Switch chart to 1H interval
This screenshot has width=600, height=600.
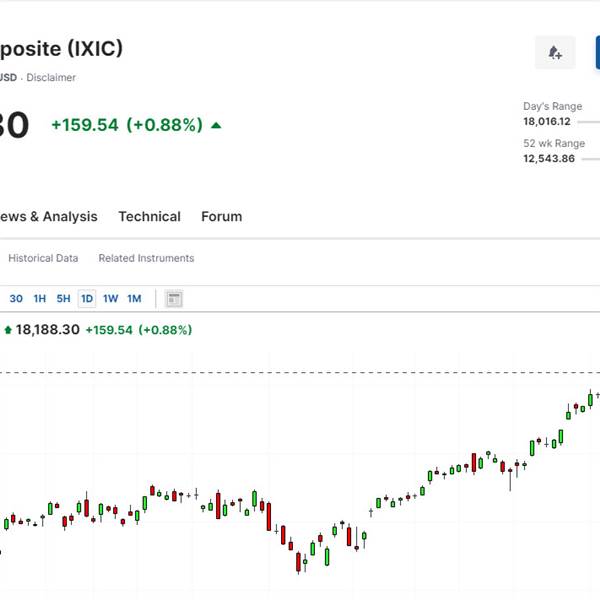coord(40,298)
